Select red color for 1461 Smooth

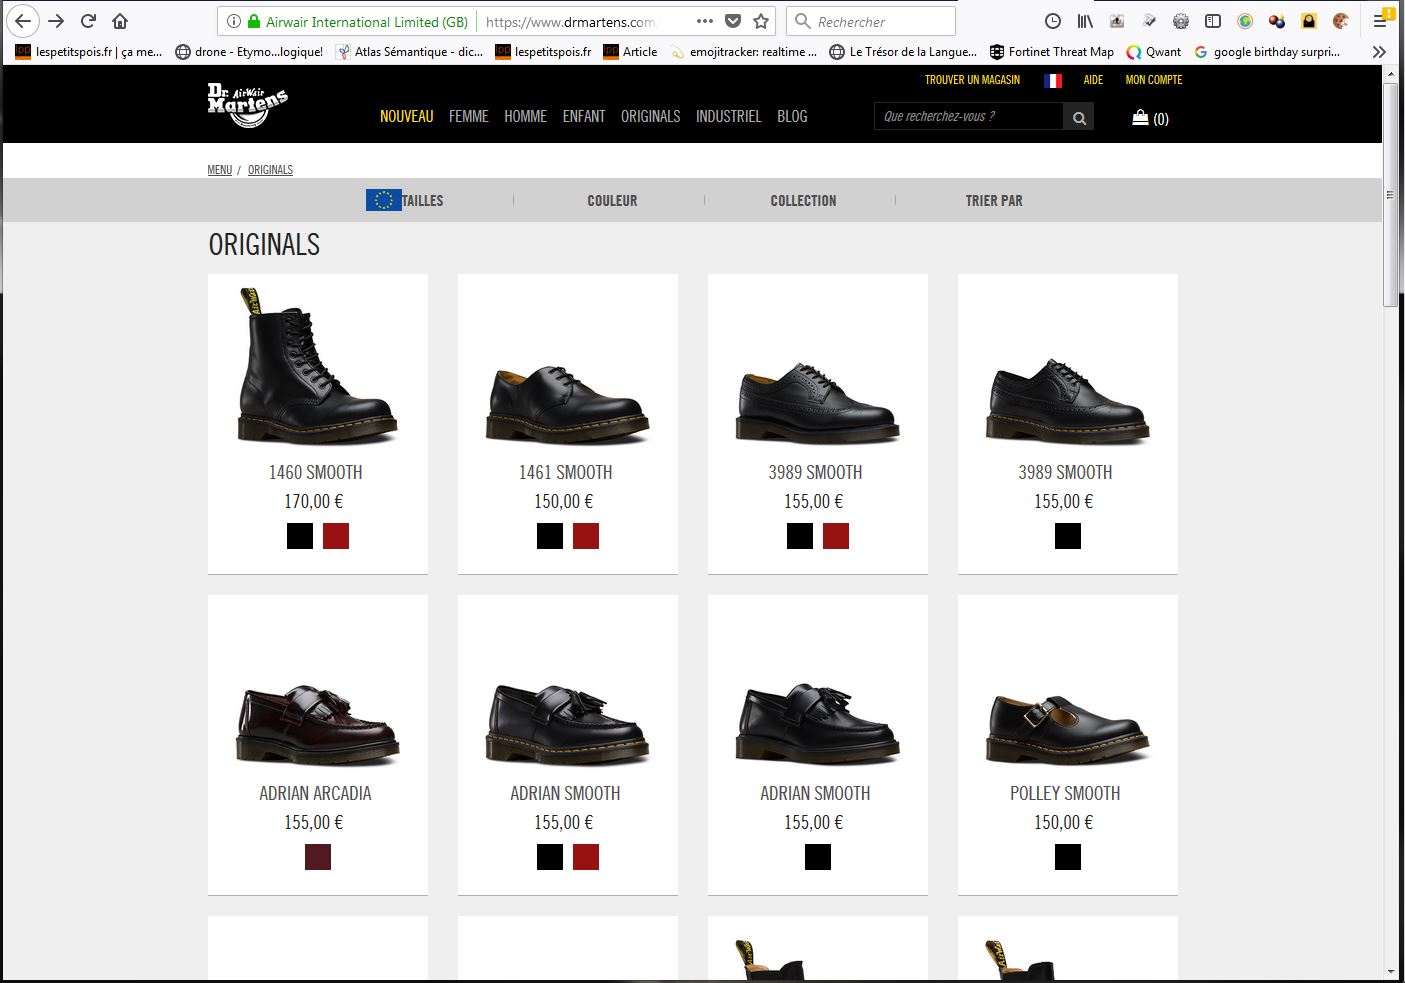(586, 536)
